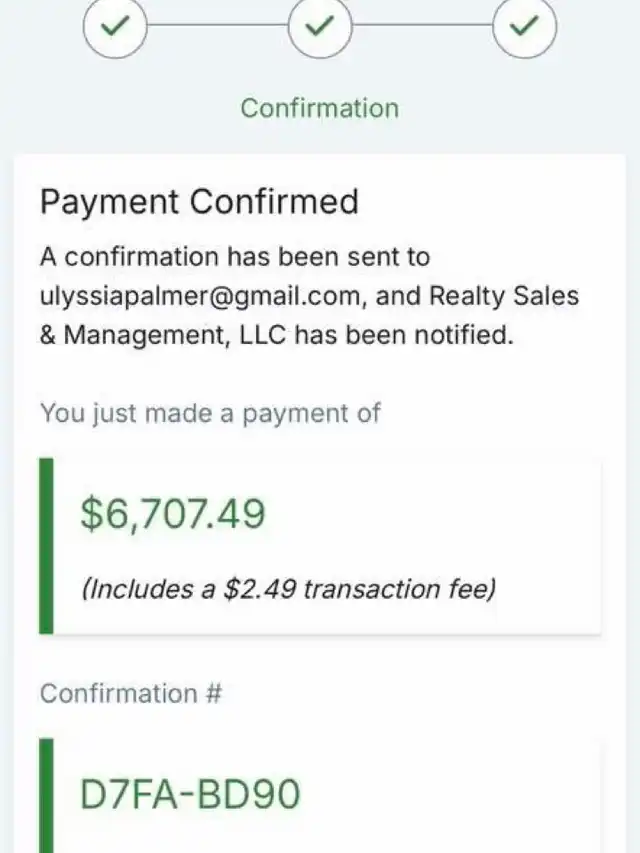Click the 'You just made a payment of' label

pyautogui.click(x=210, y=413)
